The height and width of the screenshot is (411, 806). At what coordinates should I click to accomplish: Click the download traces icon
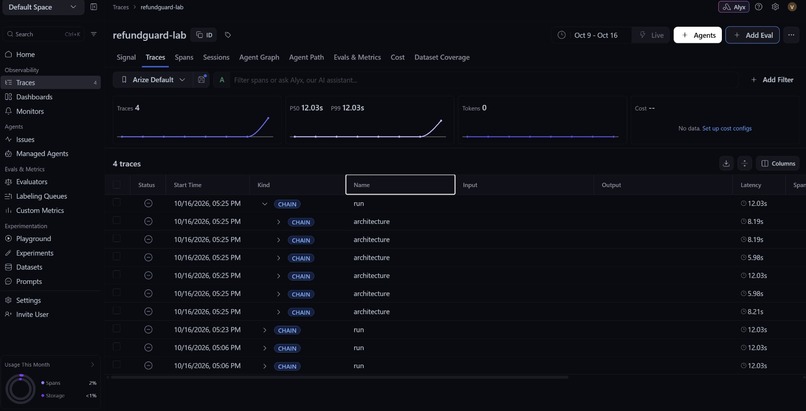726,163
